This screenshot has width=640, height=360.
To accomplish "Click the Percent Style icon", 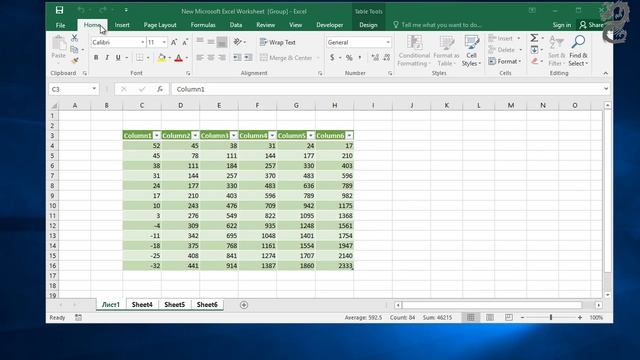I will click(349, 58).
